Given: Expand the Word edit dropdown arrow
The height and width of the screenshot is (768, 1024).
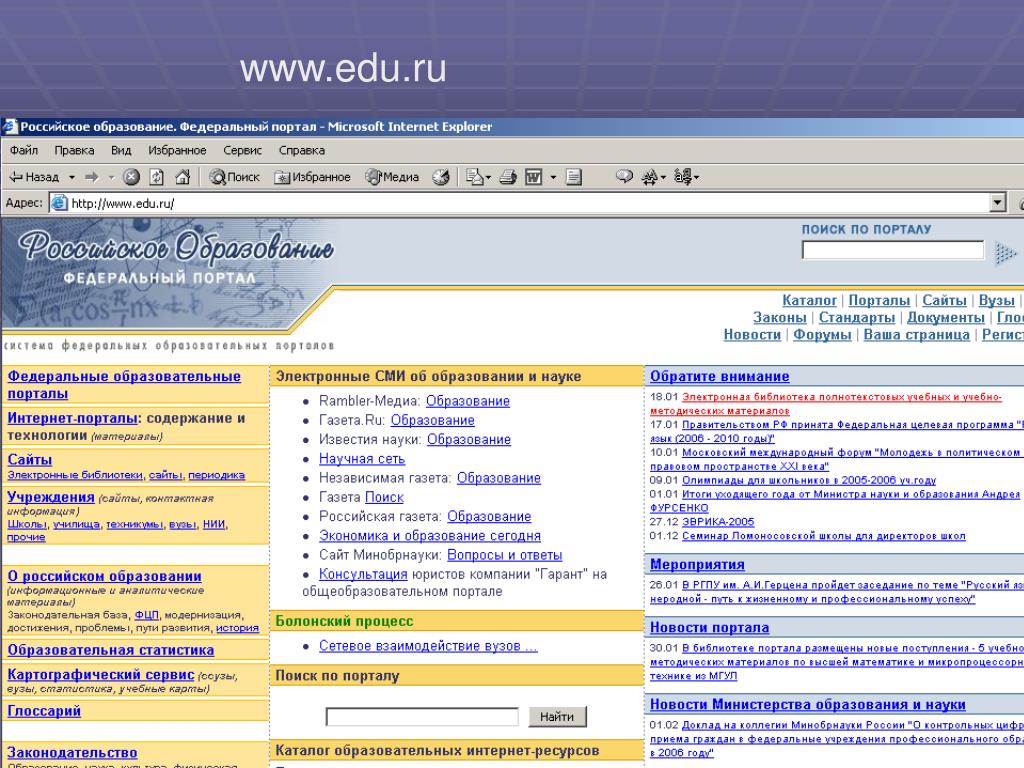Looking at the screenshot, I should pos(553,177).
